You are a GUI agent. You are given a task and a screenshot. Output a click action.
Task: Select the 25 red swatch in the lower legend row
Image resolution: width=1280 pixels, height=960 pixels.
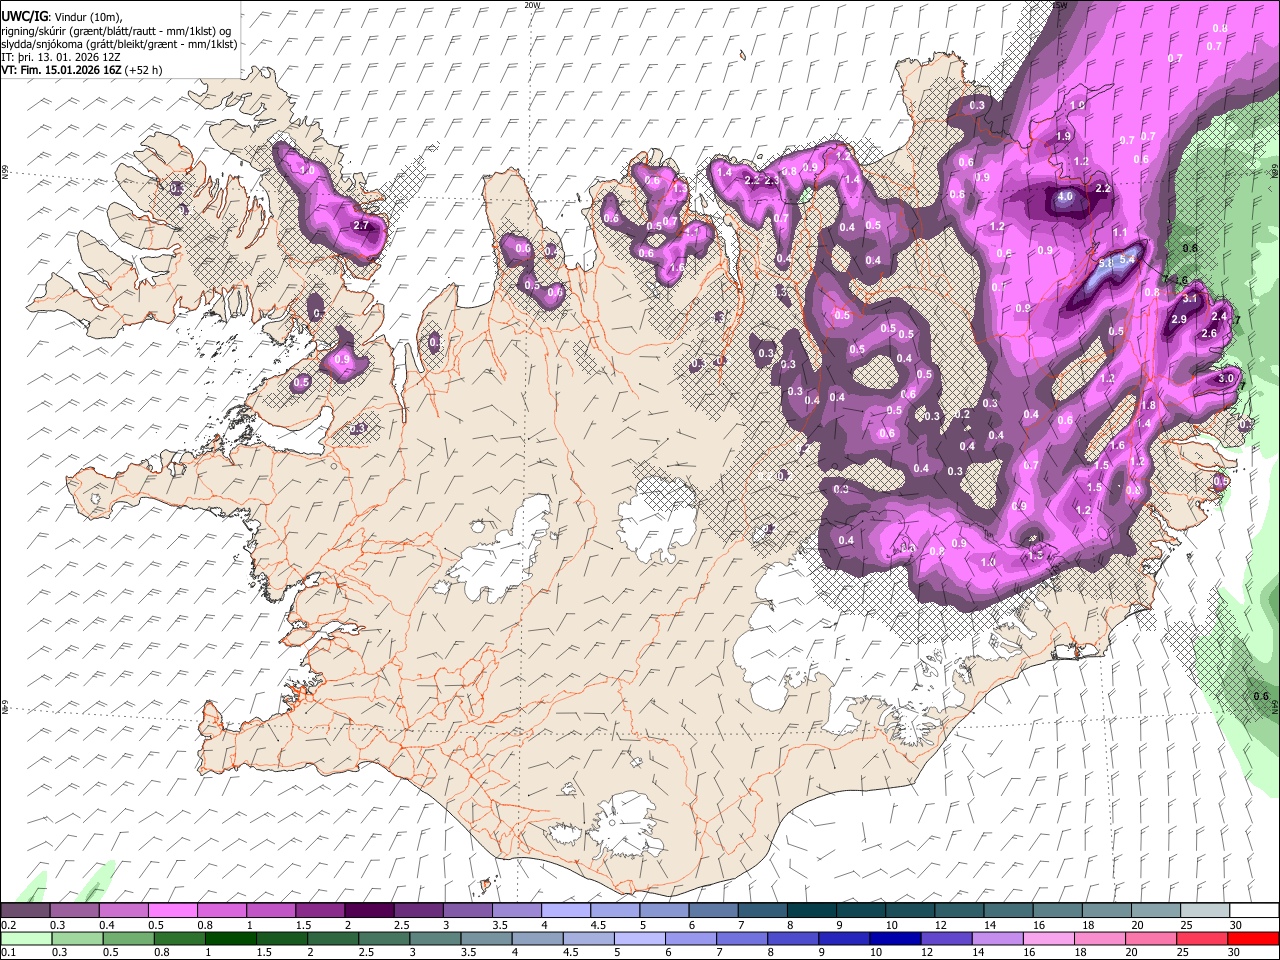1203,938
